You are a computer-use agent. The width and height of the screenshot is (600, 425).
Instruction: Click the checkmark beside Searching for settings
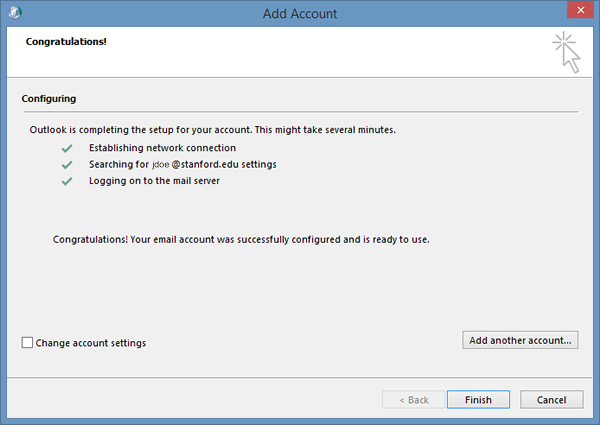[x=67, y=164]
